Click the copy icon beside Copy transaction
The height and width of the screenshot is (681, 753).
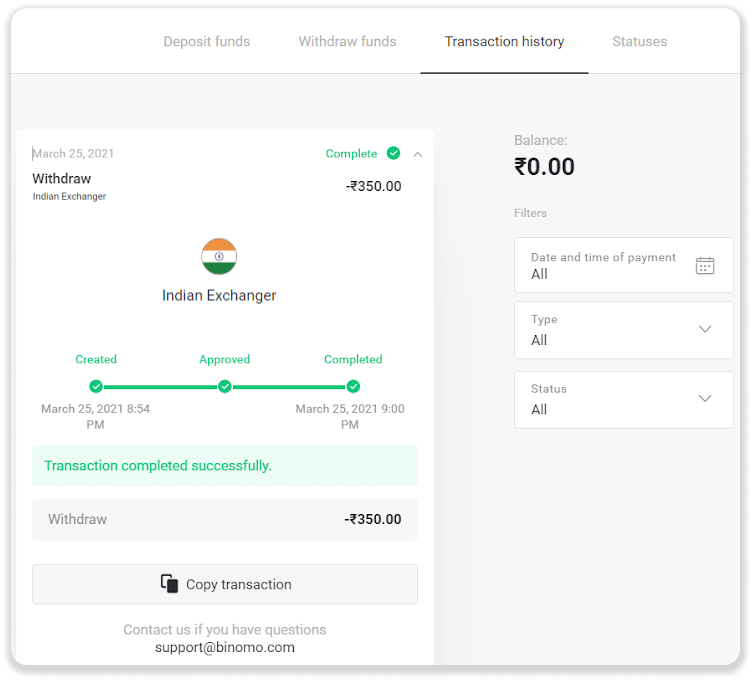170,584
